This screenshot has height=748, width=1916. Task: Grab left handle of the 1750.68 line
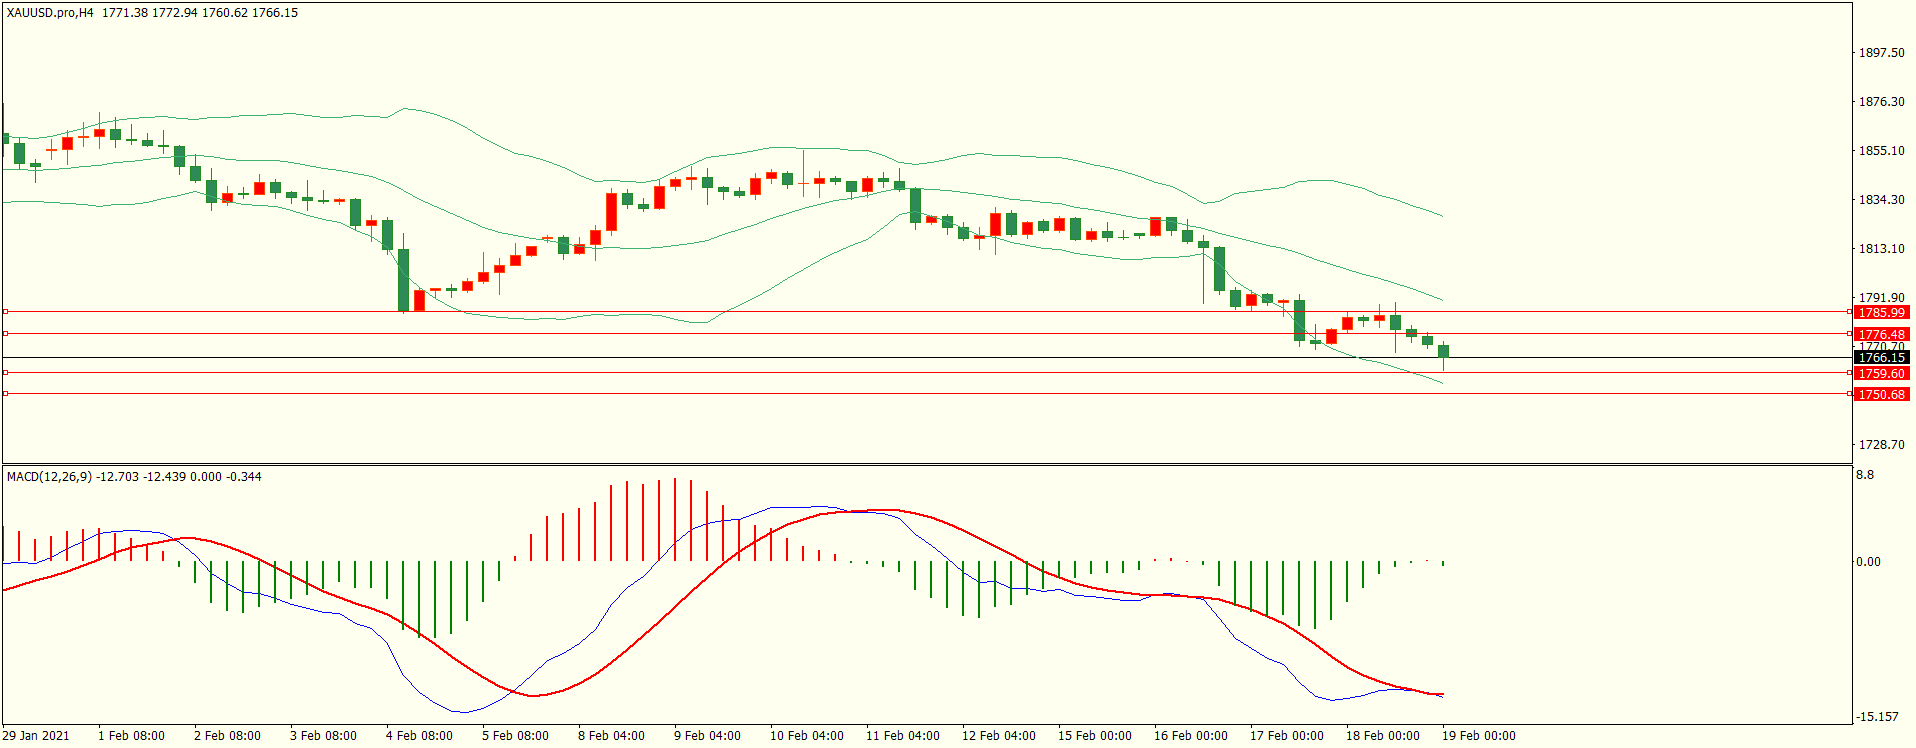(x=5, y=394)
